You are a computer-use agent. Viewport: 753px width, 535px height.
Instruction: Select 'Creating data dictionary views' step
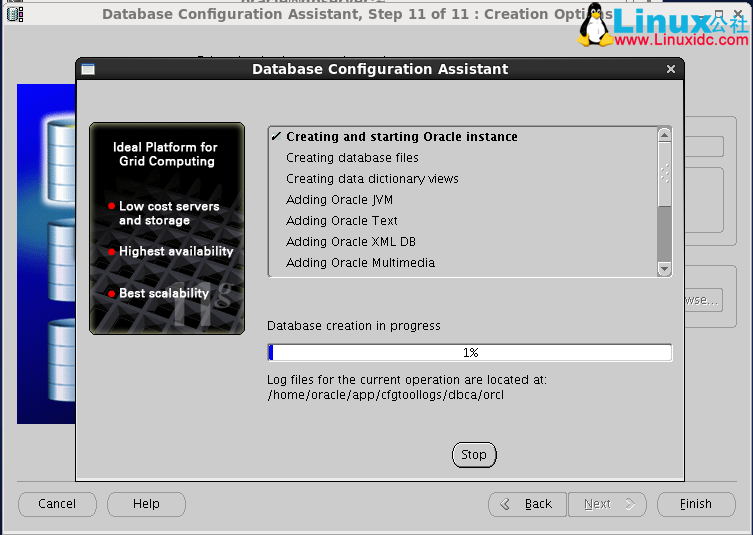[x=372, y=179]
